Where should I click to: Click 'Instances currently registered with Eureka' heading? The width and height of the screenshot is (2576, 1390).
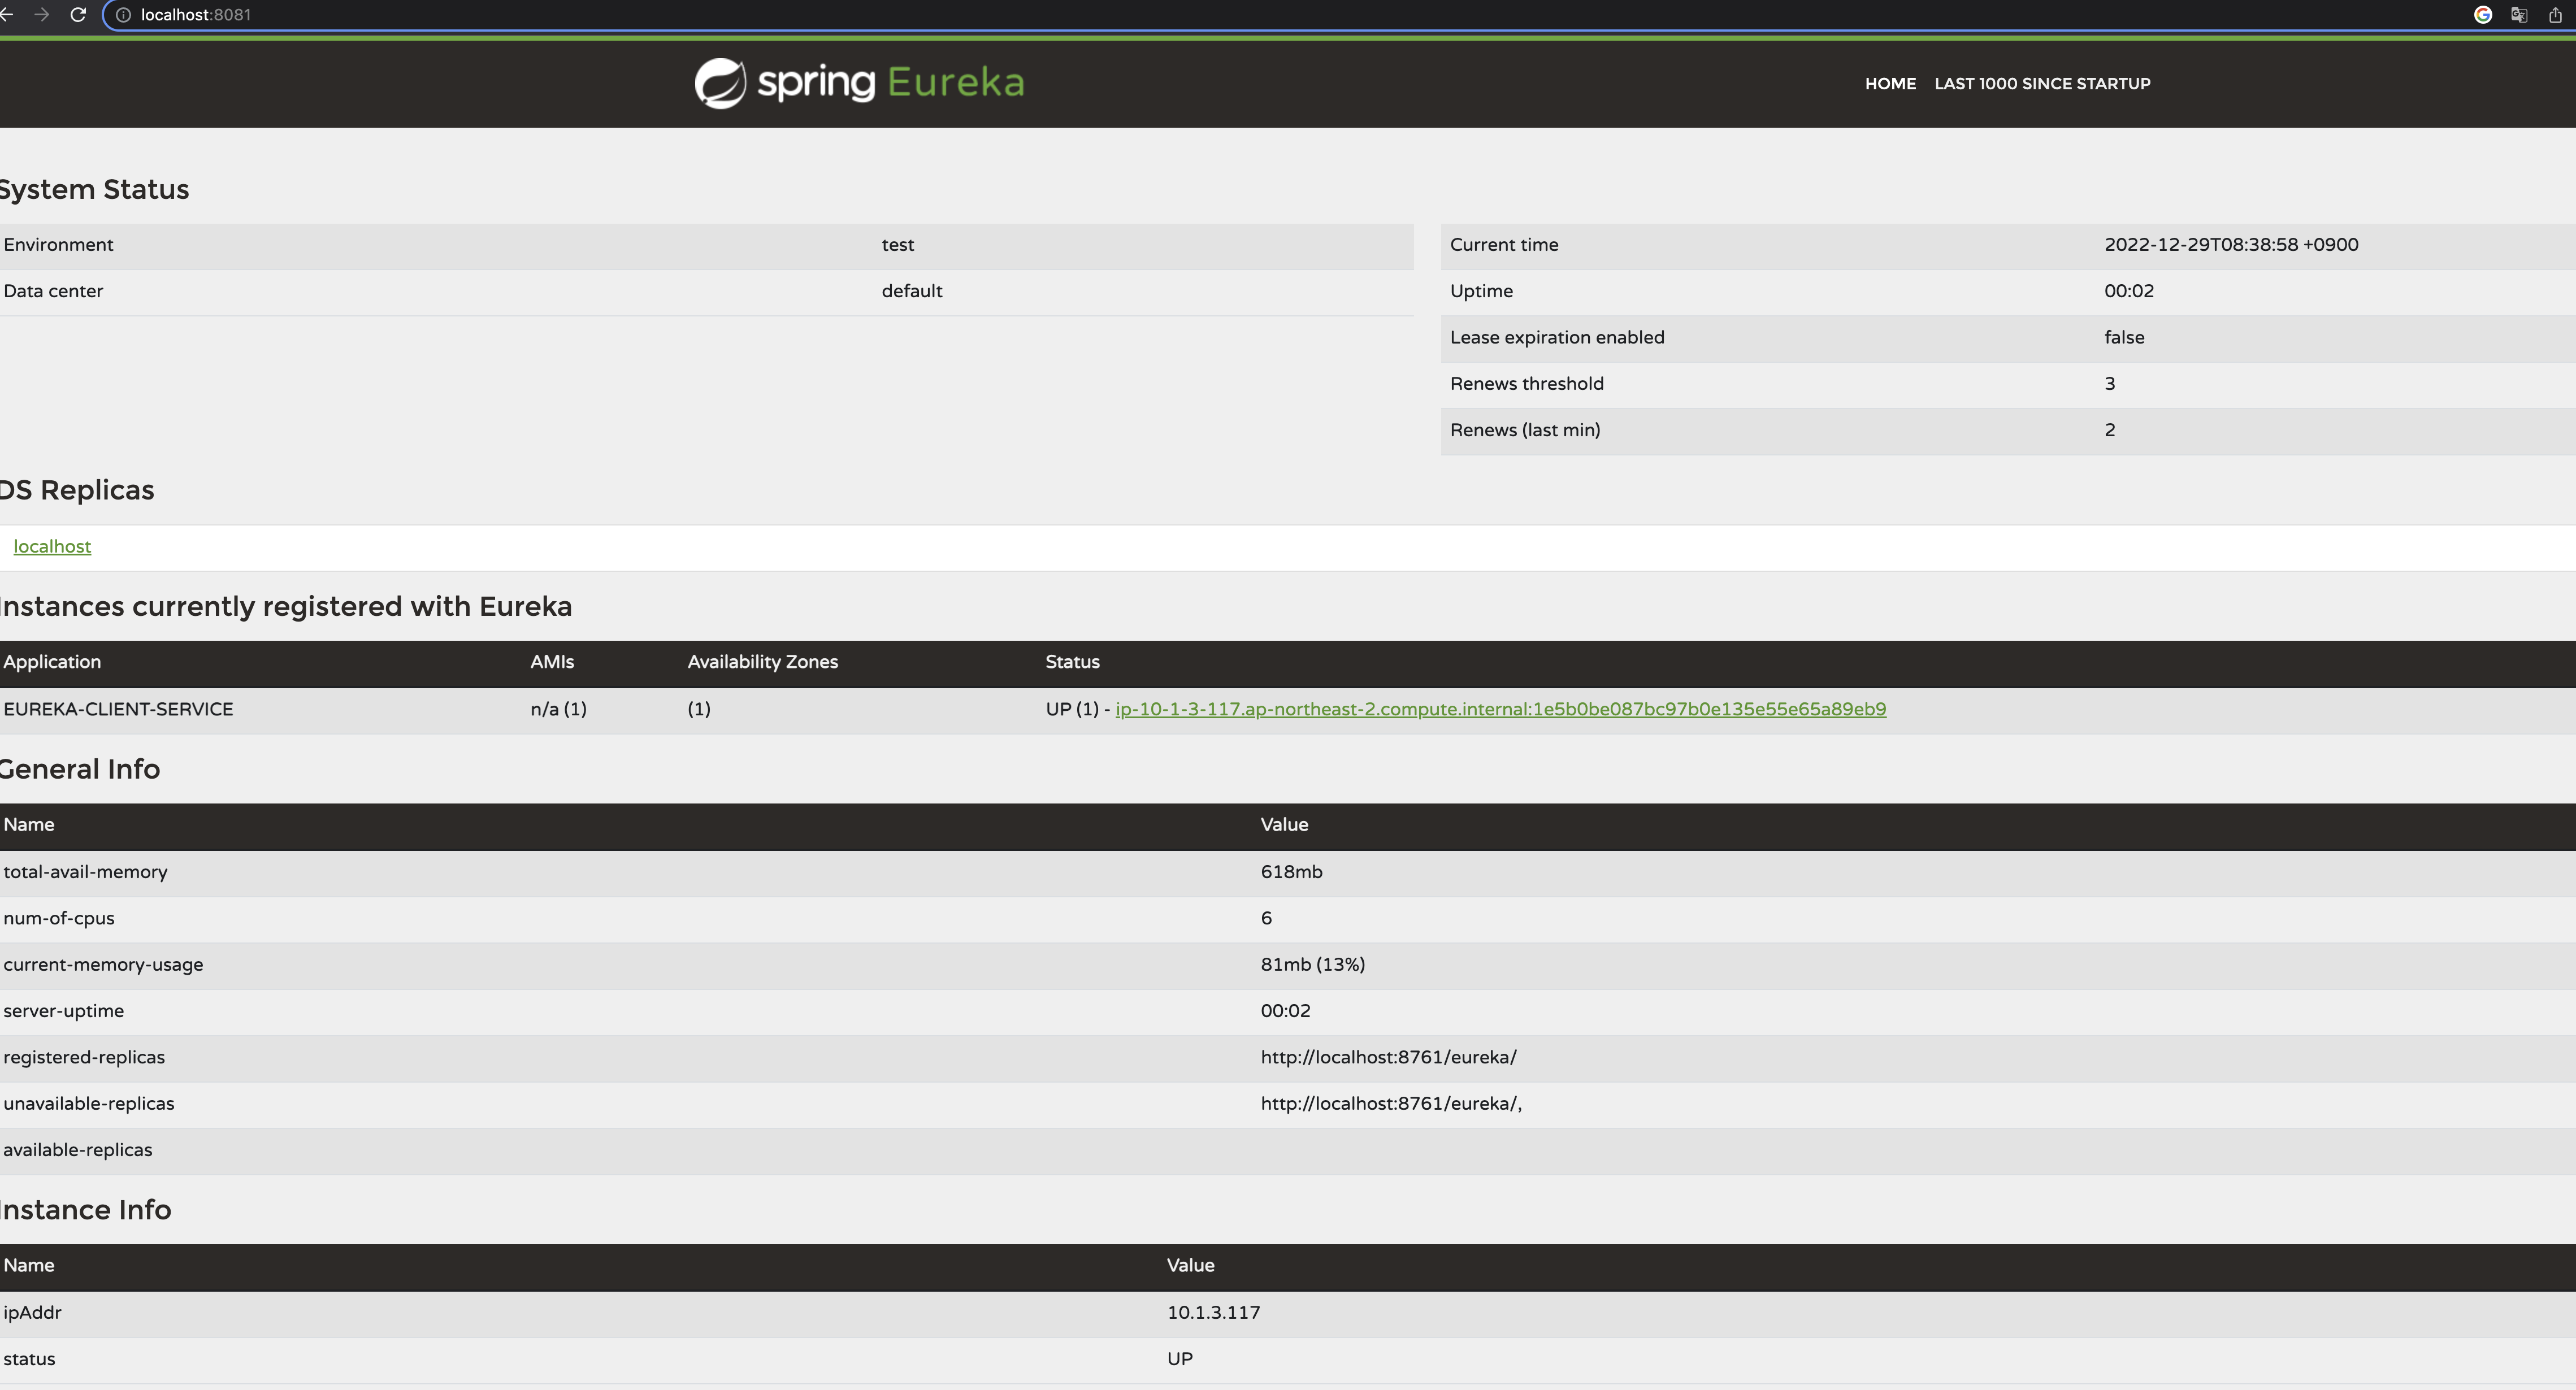(x=285, y=607)
